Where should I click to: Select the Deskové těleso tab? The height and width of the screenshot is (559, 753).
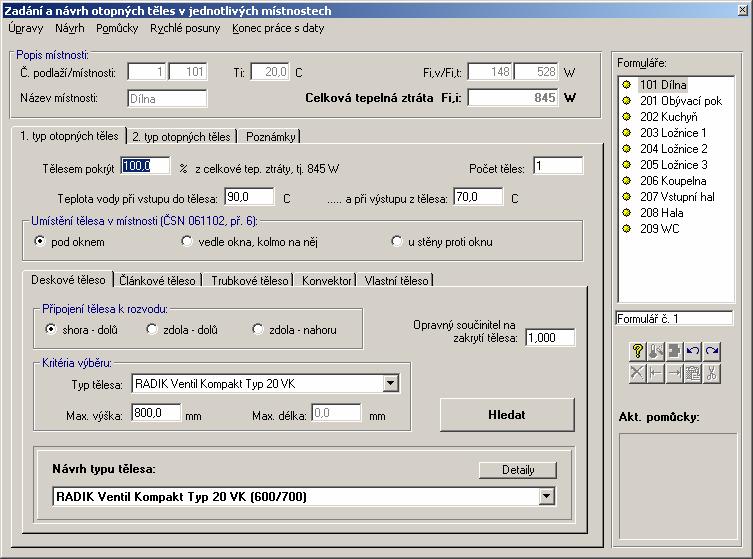tap(68, 280)
